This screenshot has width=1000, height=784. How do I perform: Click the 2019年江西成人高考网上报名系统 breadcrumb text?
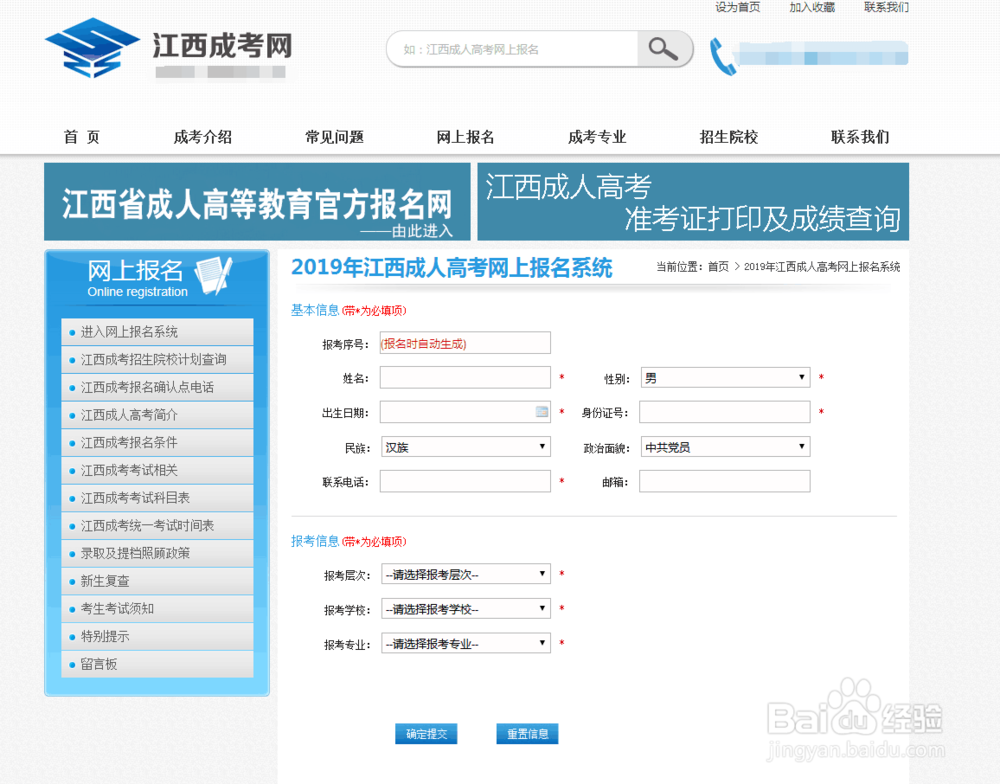[x=822, y=267]
